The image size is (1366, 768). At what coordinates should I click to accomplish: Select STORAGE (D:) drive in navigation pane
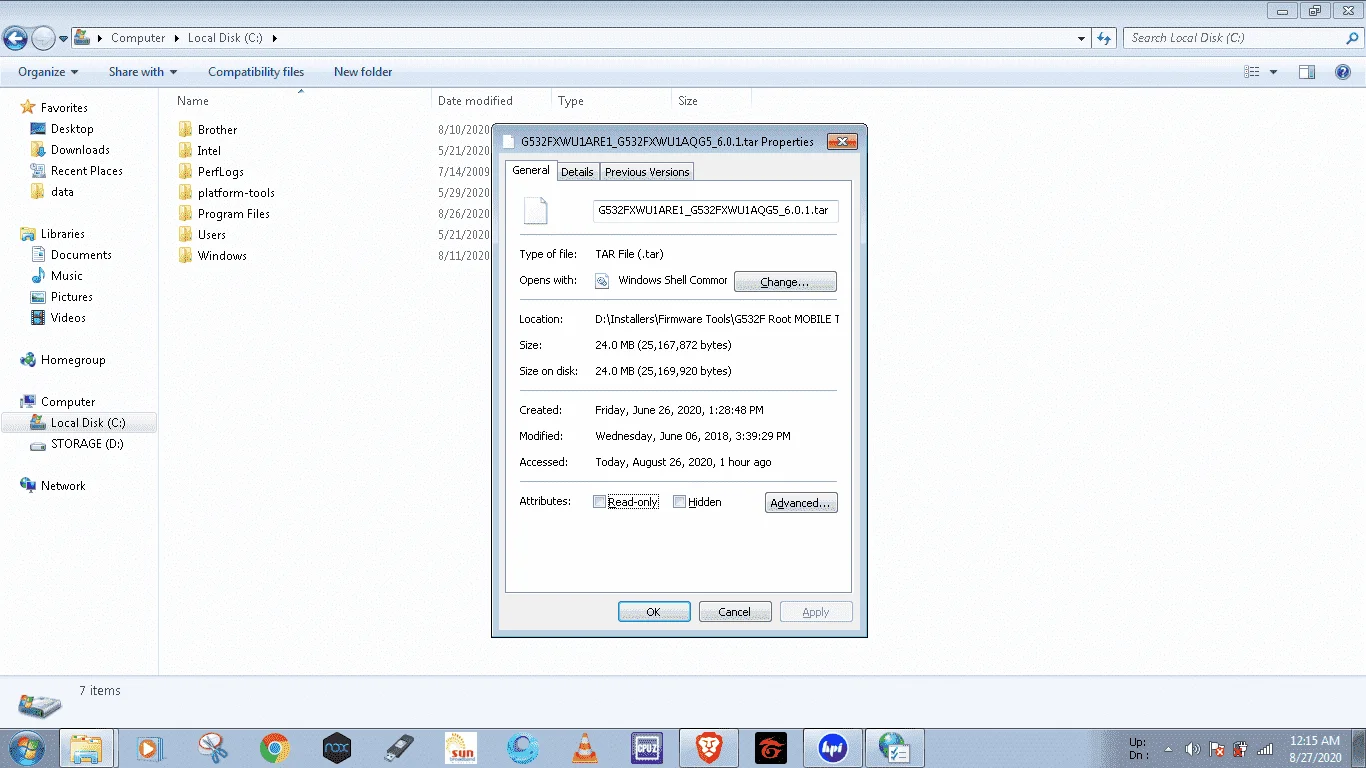click(x=87, y=444)
